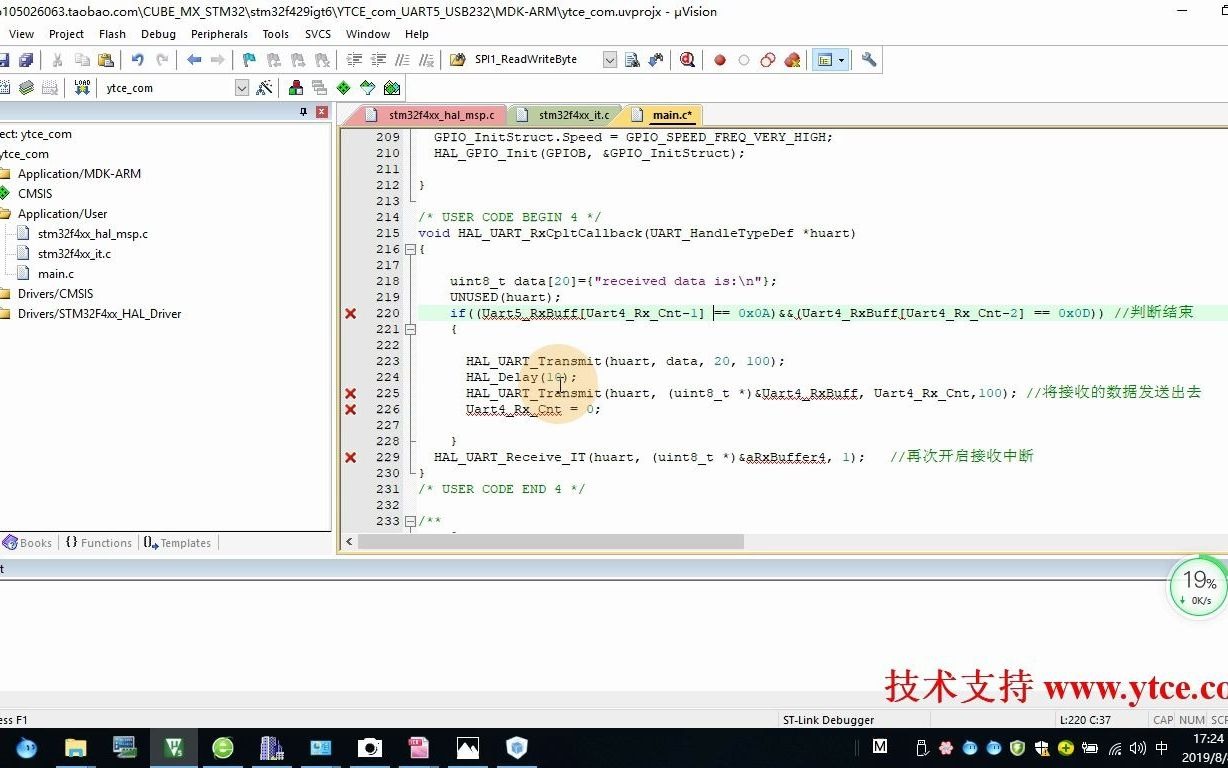Collapse the code block at line 216

pyautogui.click(x=410, y=248)
